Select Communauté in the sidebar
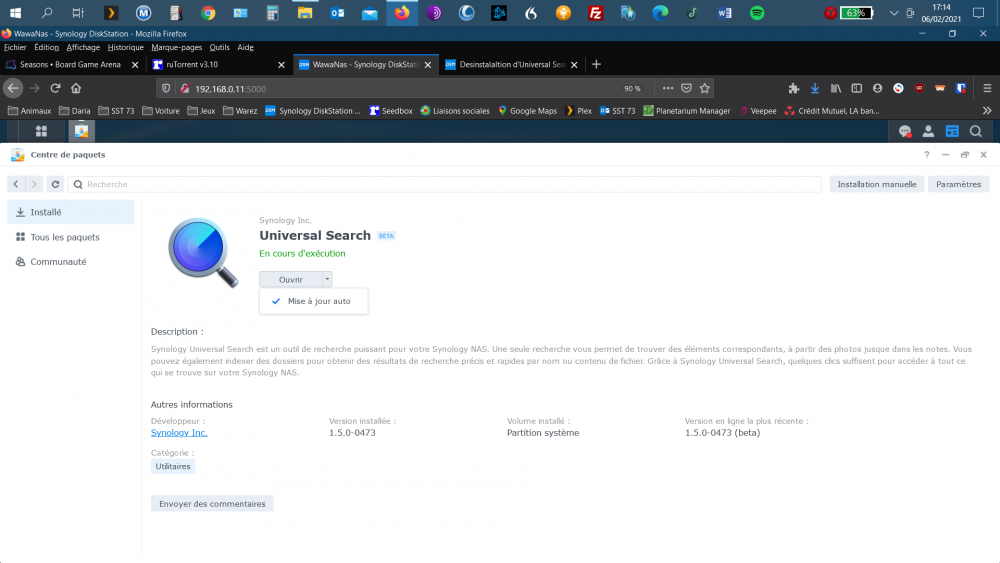Viewport: 1000px width, 563px height. point(71,262)
